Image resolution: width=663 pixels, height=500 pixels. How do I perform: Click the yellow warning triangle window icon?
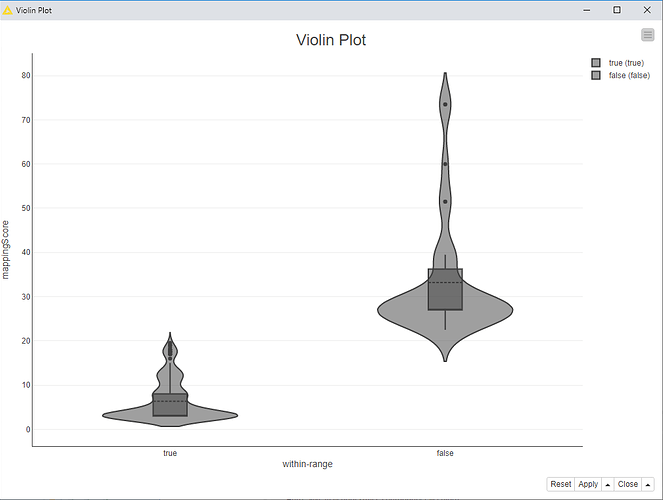coord(7,10)
